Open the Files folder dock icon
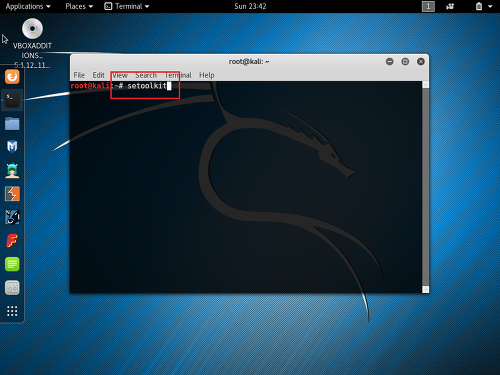The image size is (500, 375). click(12, 123)
